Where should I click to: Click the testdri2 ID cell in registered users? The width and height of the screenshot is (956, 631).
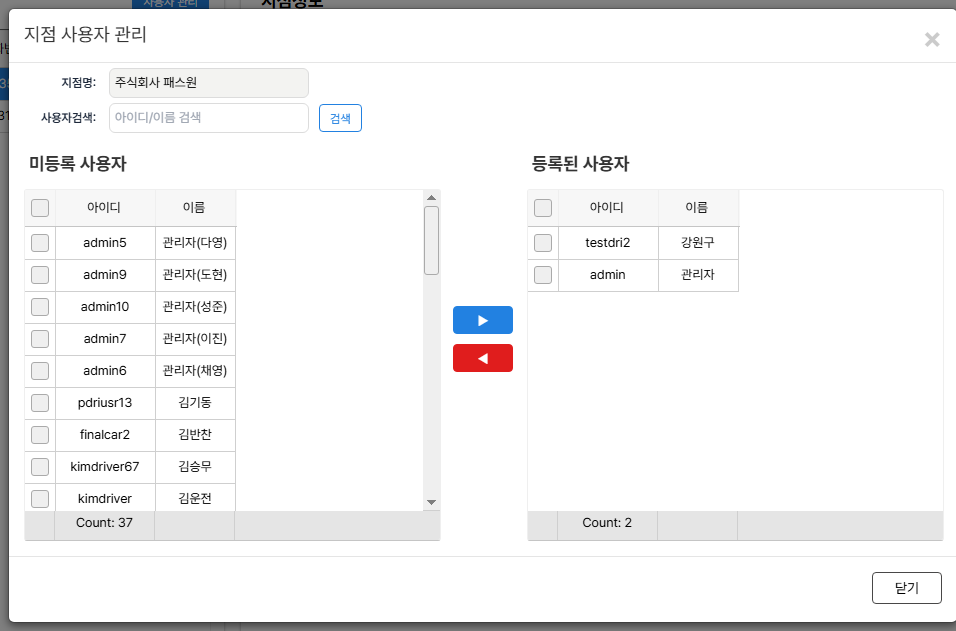point(608,243)
